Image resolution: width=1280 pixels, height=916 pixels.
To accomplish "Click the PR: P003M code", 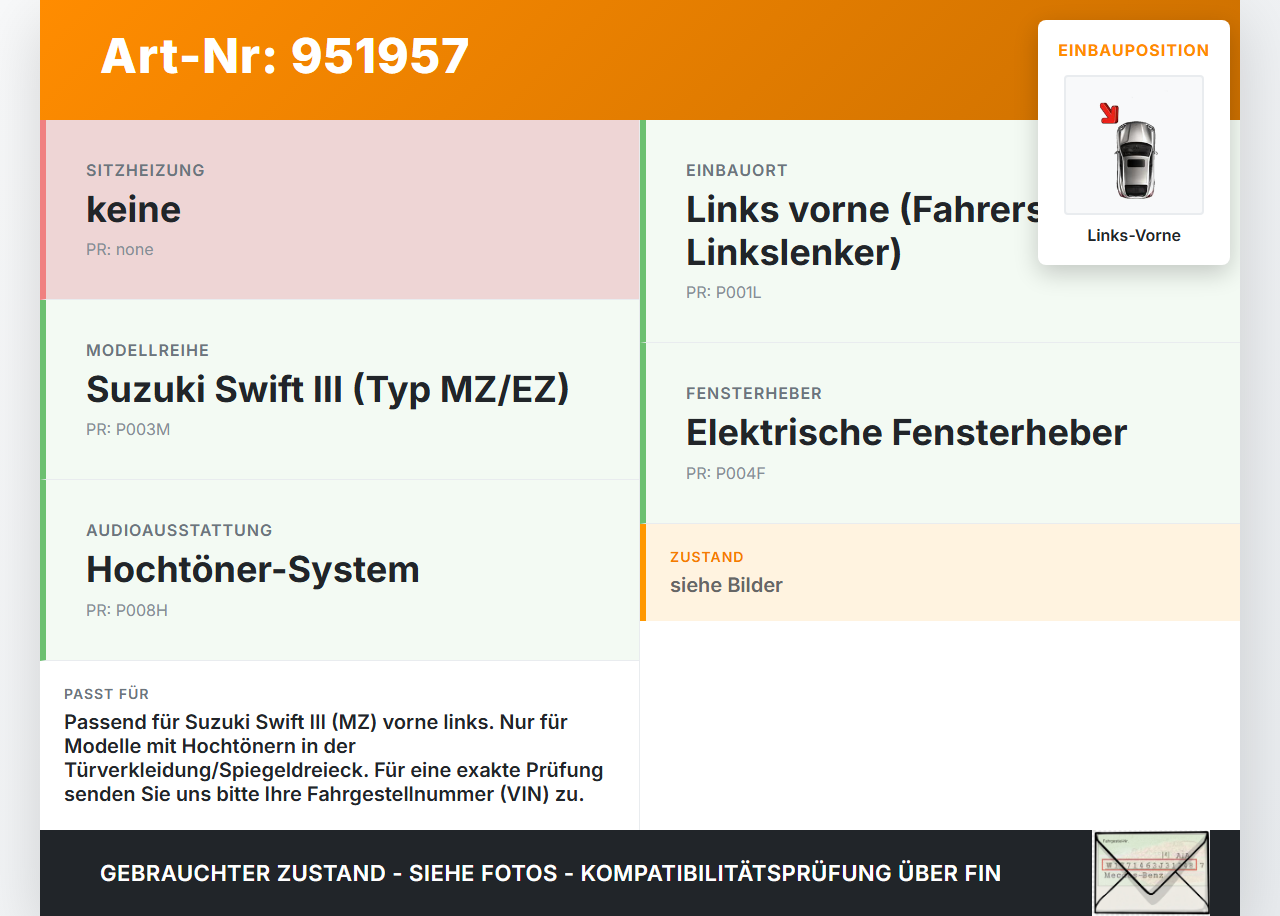I will pyautogui.click(x=128, y=430).
